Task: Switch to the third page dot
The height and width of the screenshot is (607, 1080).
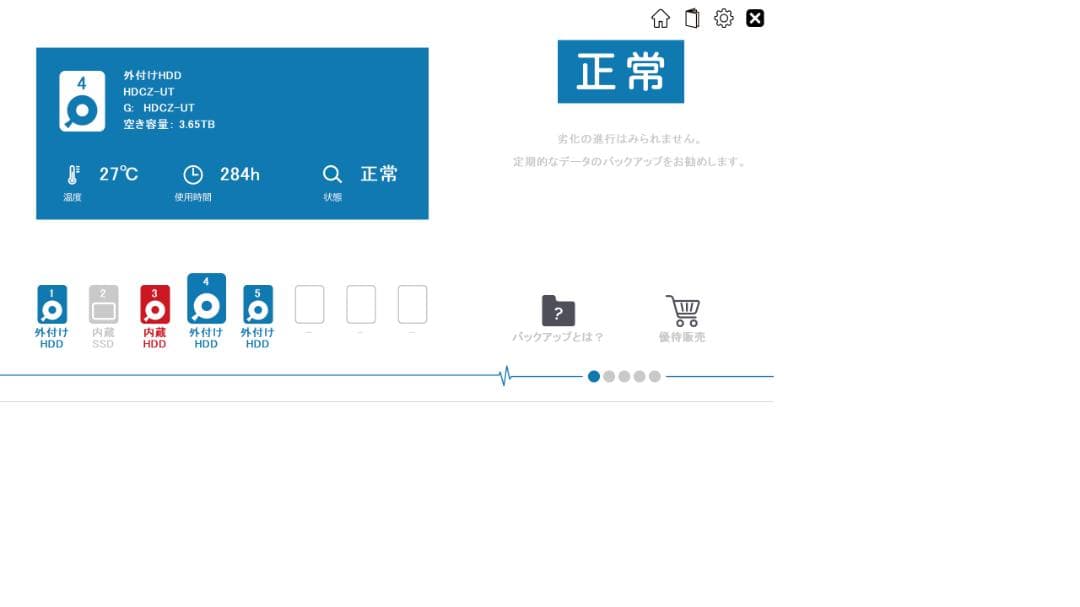Action: coord(624,377)
